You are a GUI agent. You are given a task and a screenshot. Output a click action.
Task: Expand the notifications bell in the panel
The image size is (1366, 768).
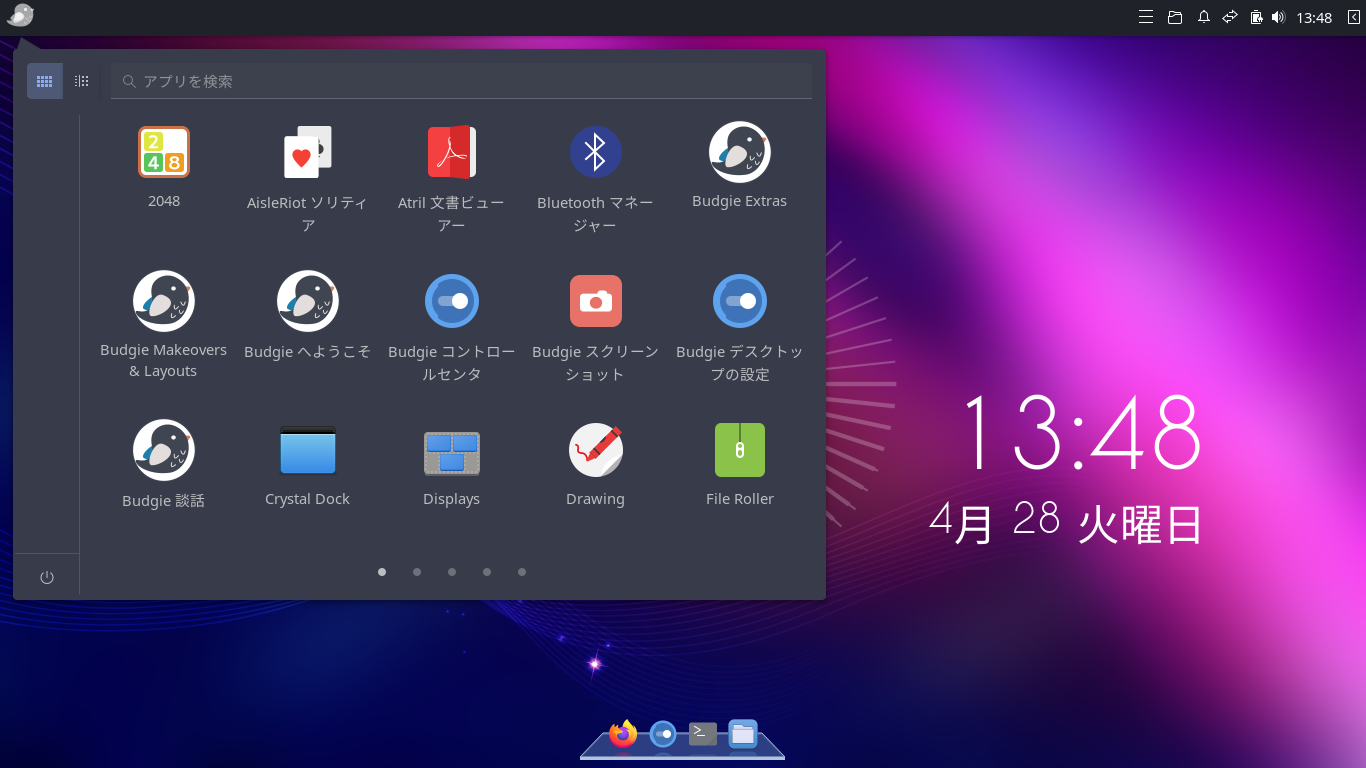pyautogui.click(x=1203, y=17)
